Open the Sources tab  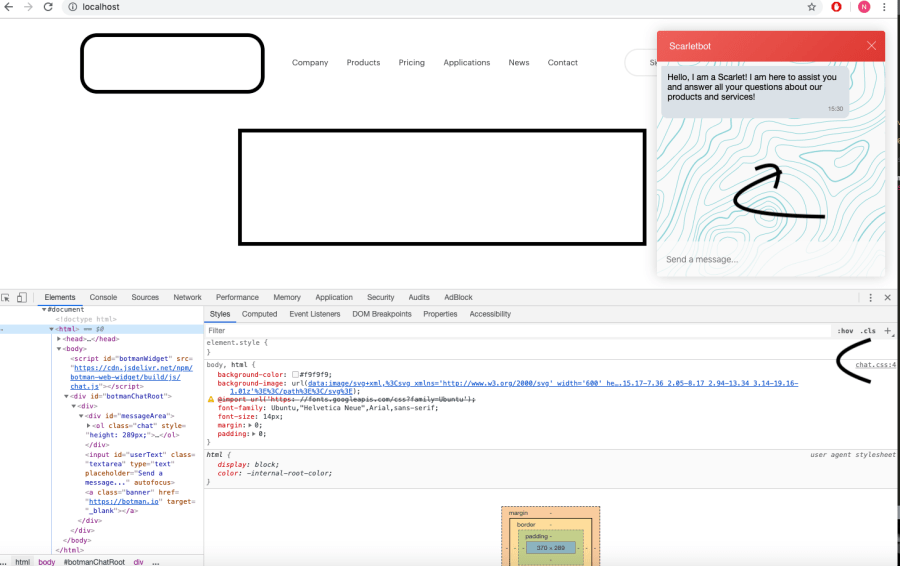[145, 297]
